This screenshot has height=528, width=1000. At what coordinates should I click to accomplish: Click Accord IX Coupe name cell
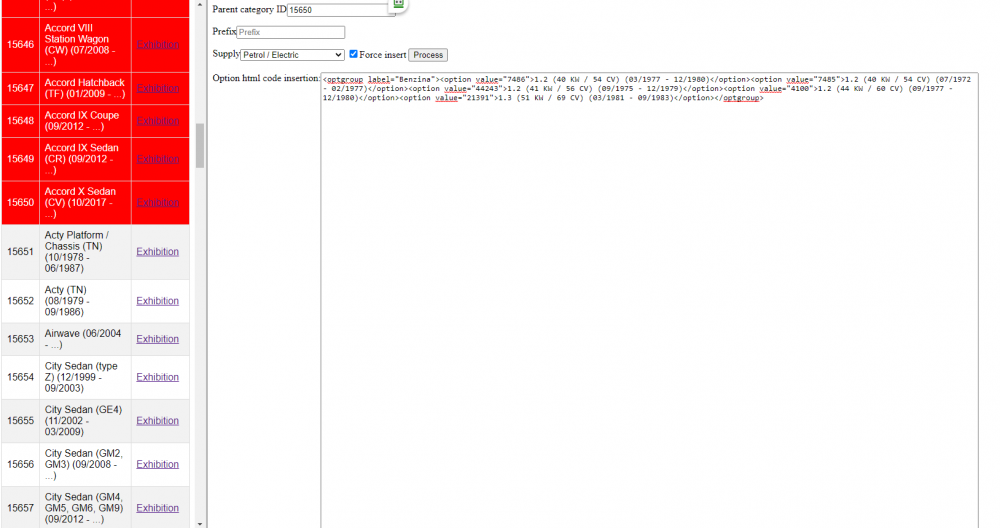(85, 121)
